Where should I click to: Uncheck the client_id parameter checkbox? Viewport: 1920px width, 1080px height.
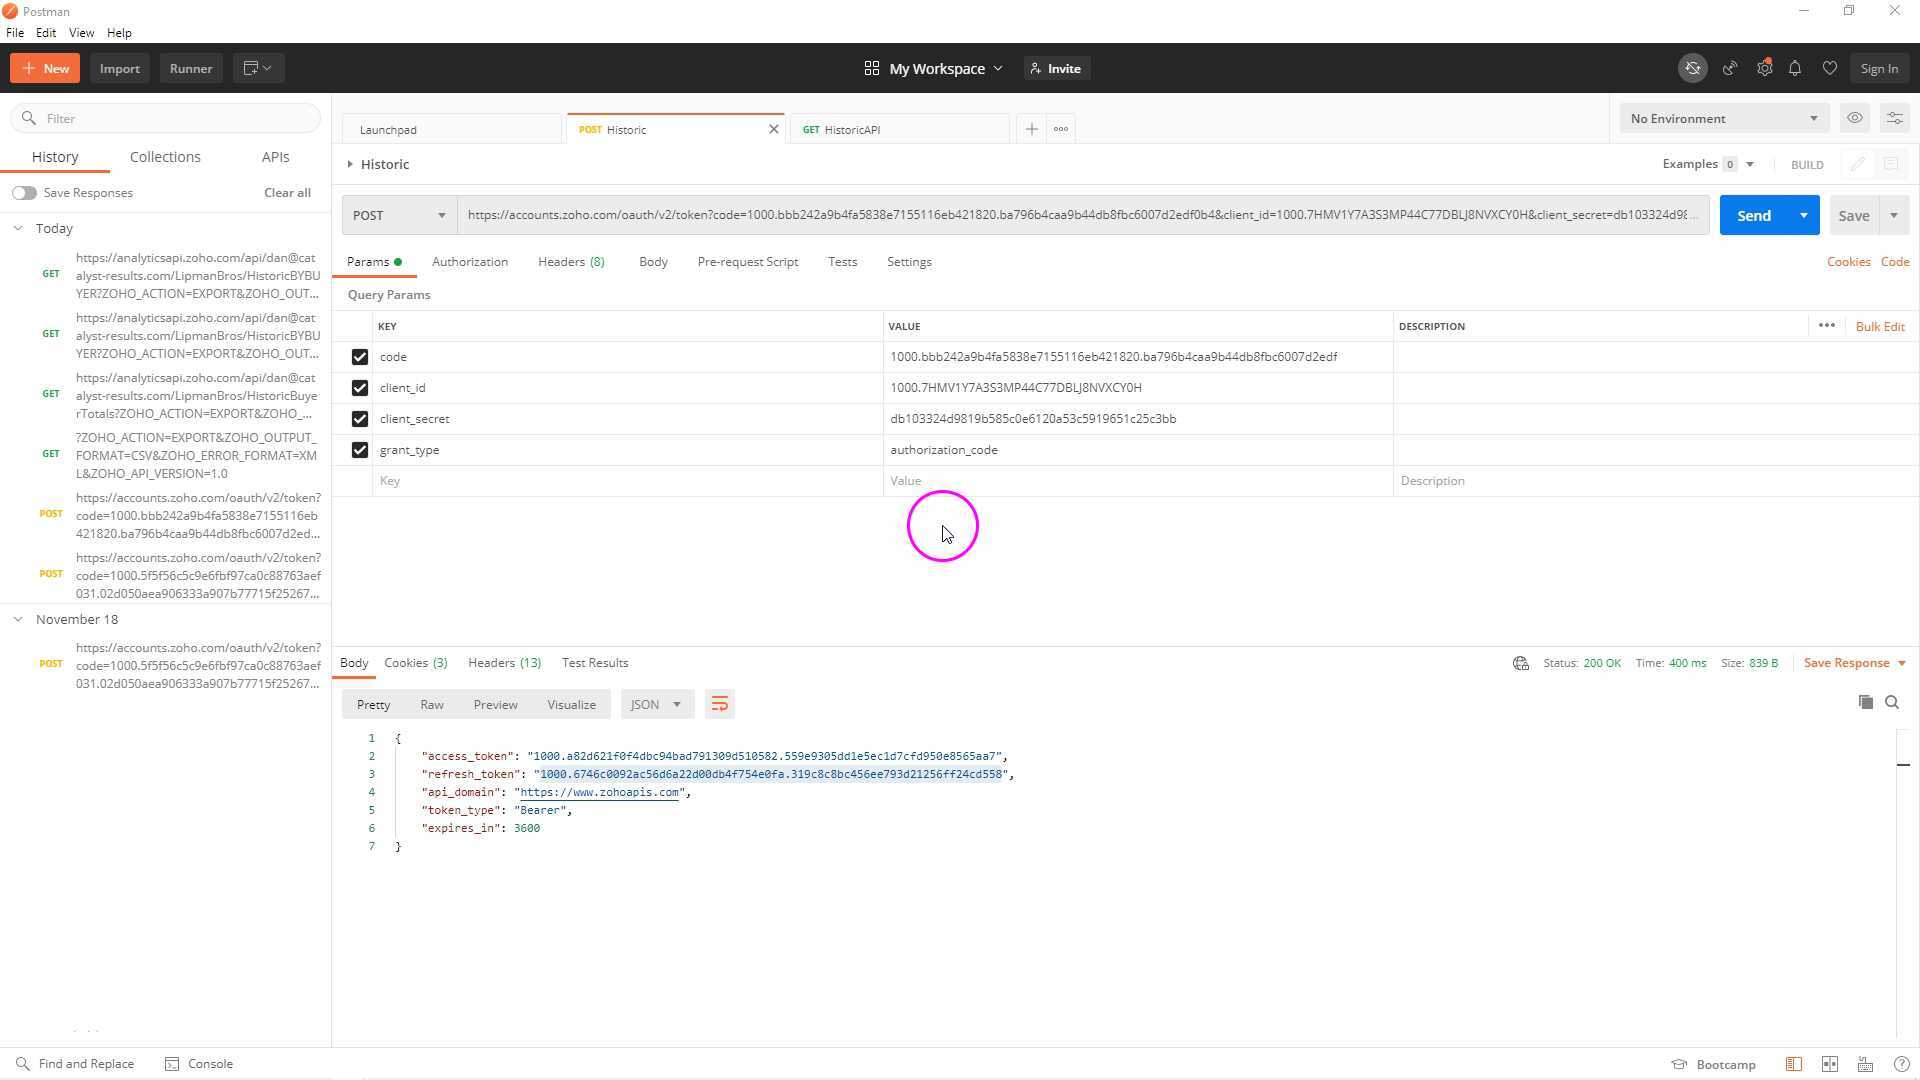[360, 388]
